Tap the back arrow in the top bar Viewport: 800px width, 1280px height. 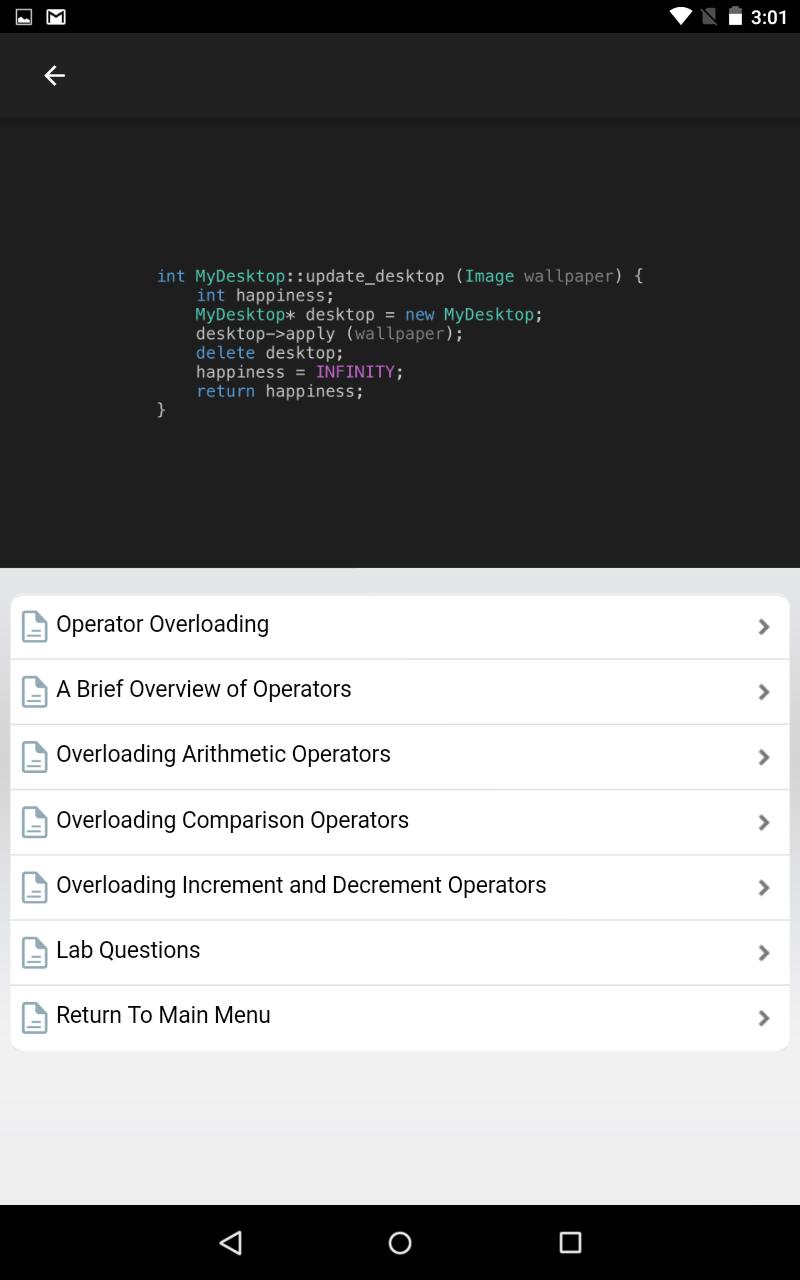pos(54,75)
